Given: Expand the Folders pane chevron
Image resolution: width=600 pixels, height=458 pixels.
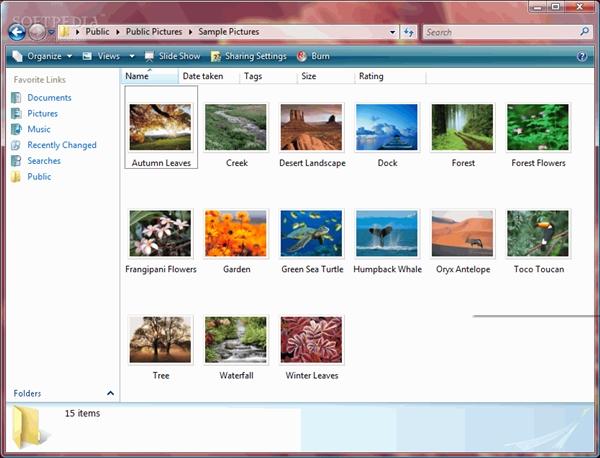Looking at the screenshot, I should [110, 393].
